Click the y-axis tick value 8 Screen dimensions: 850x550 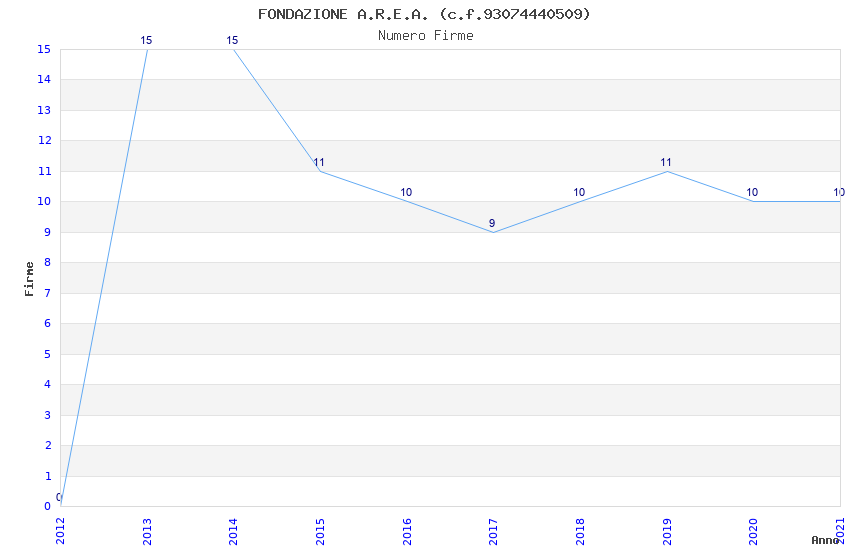pos(48,263)
